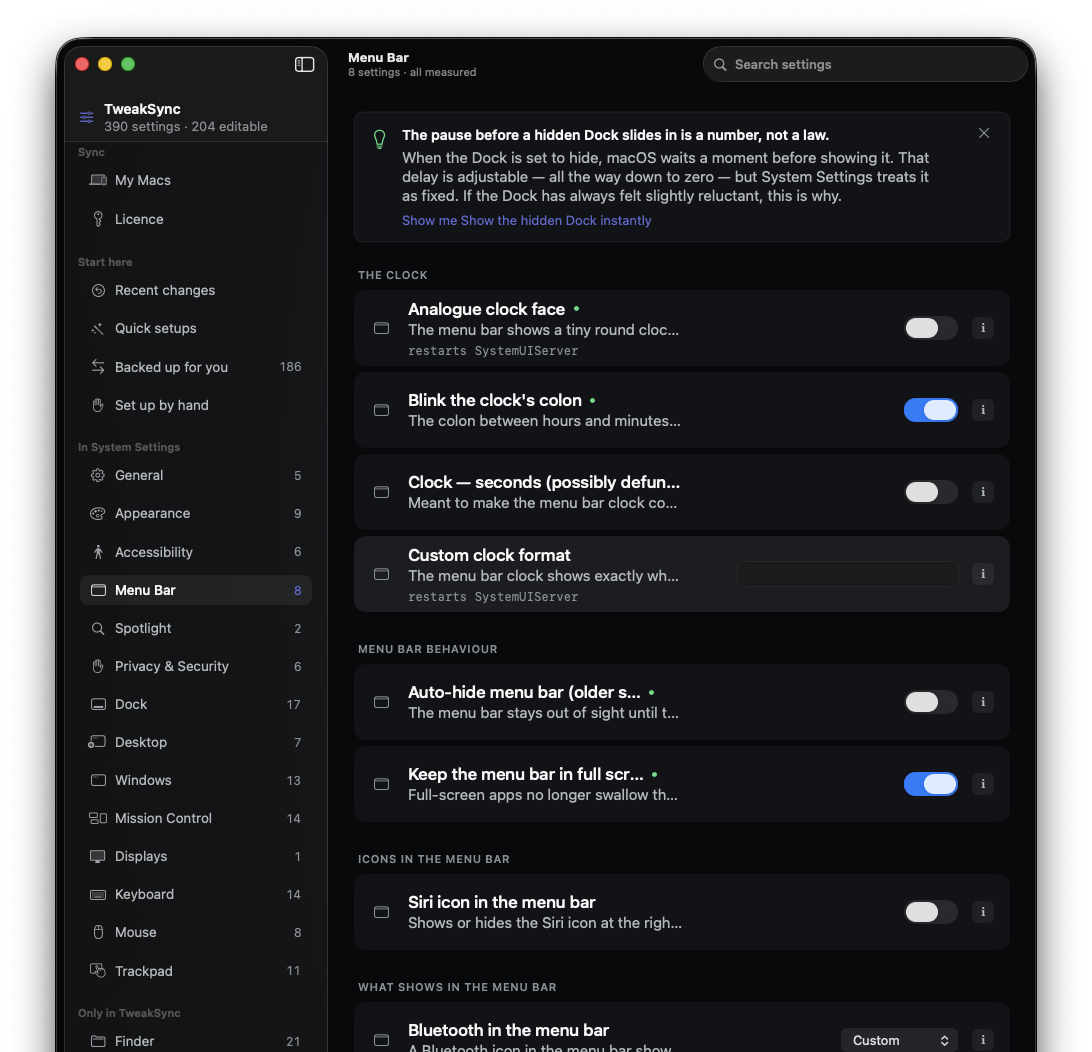Enable Clock seconds toggle
Viewport: 1092px width, 1052px height.
coord(930,492)
